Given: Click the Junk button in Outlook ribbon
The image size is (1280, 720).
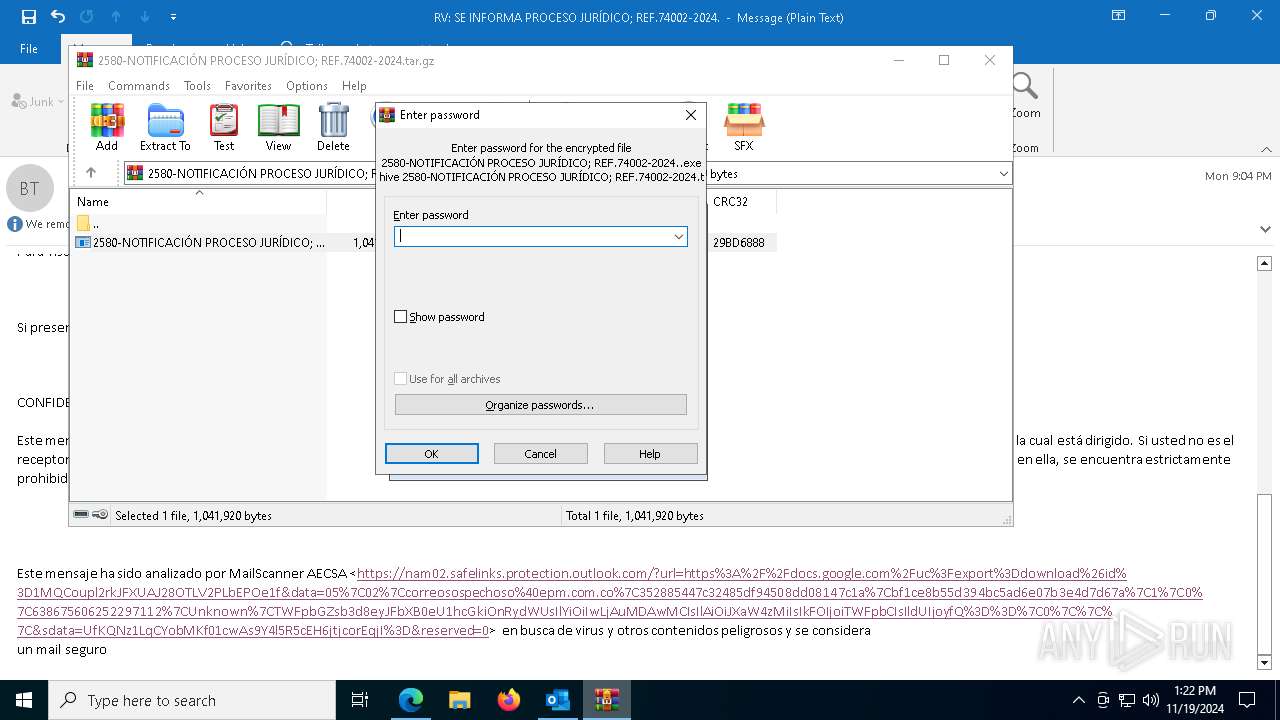Looking at the screenshot, I should click(37, 101).
